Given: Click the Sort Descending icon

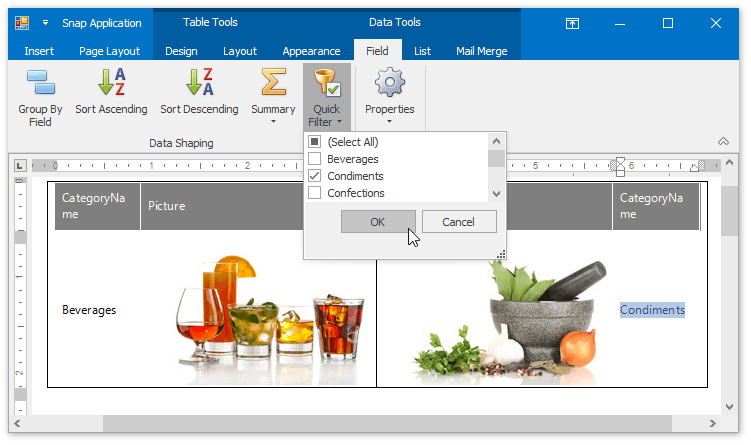Looking at the screenshot, I should click(x=199, y=82).
